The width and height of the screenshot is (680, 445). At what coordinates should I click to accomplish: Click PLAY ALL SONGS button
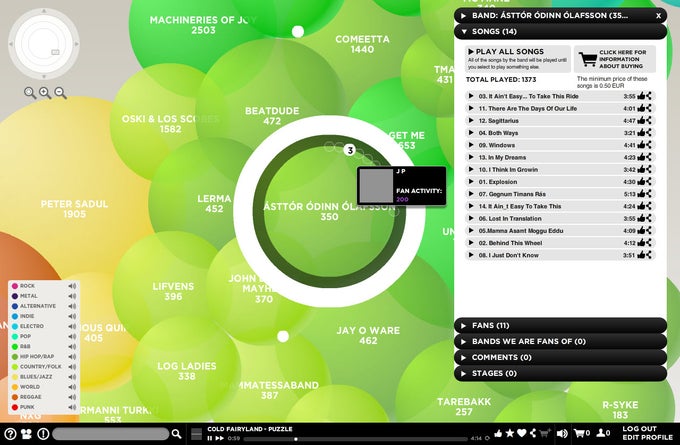pyautogui.click(x=518, y=59)
